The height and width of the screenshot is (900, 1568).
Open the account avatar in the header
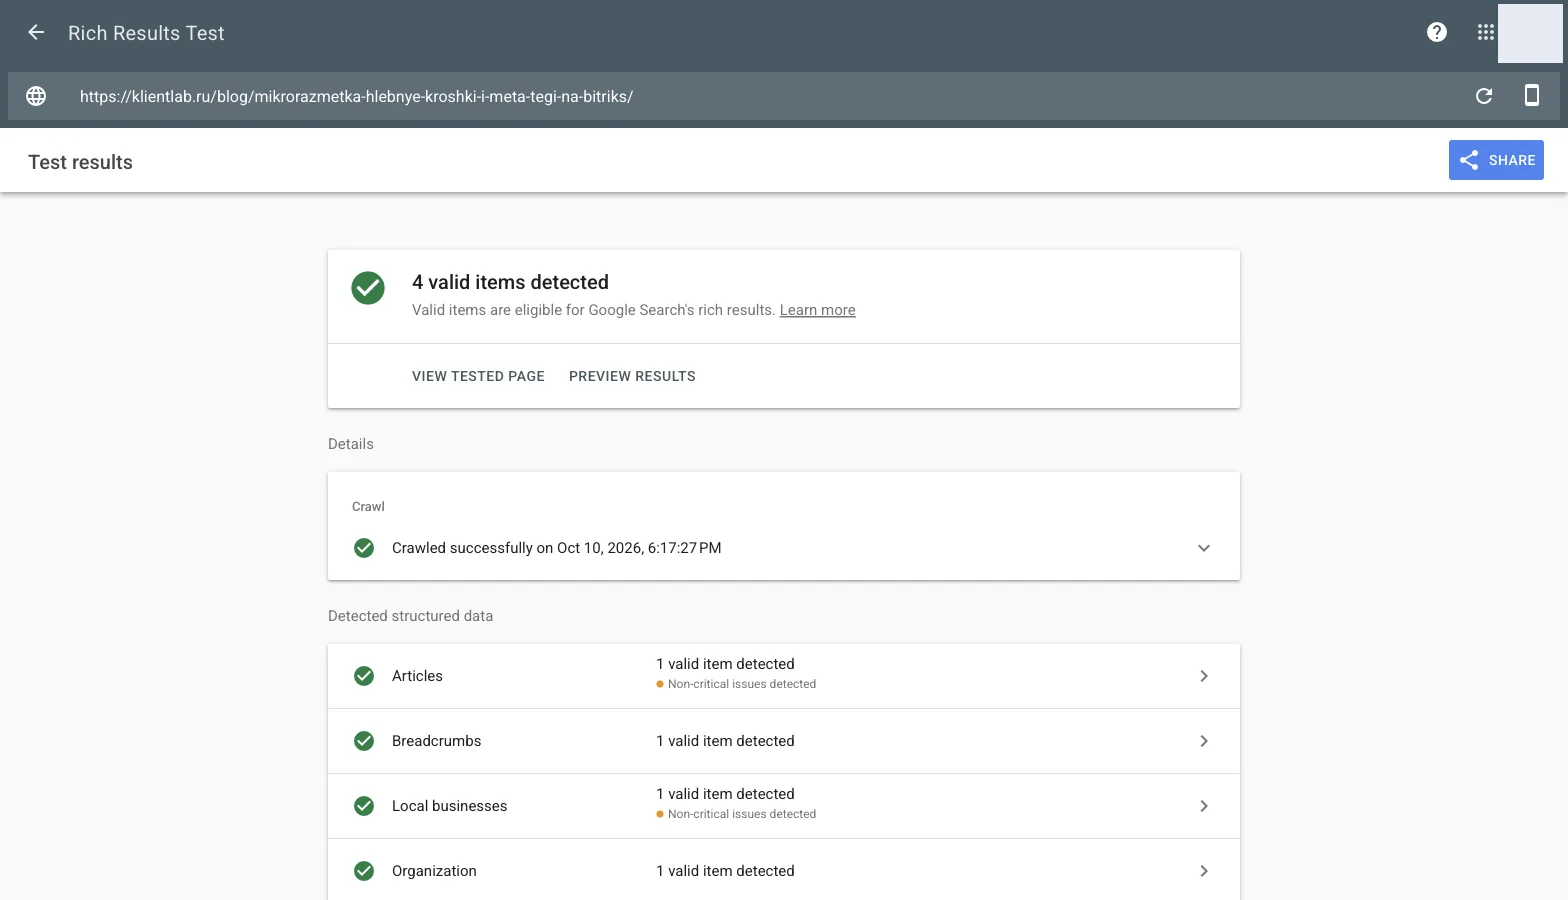1530,33
